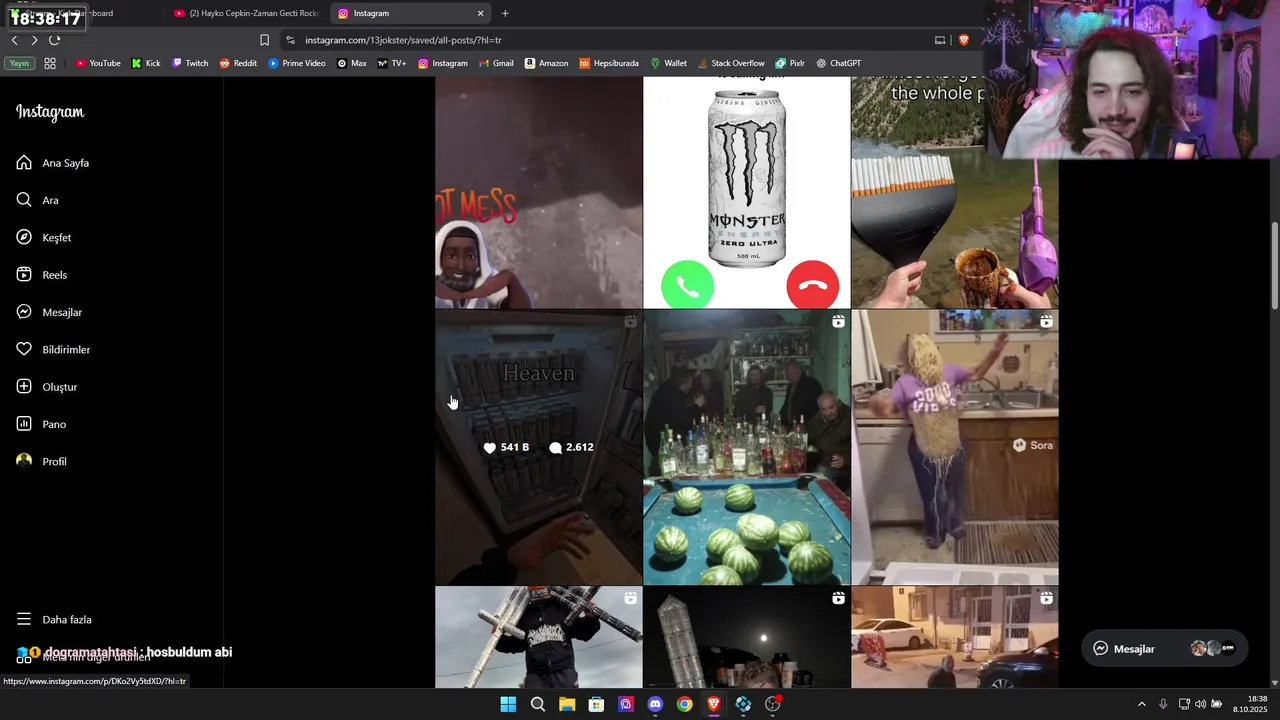Open the Reddit bookmark
Screen dimensions: 1280x720
pyautogui.click(x=238, y=63)
